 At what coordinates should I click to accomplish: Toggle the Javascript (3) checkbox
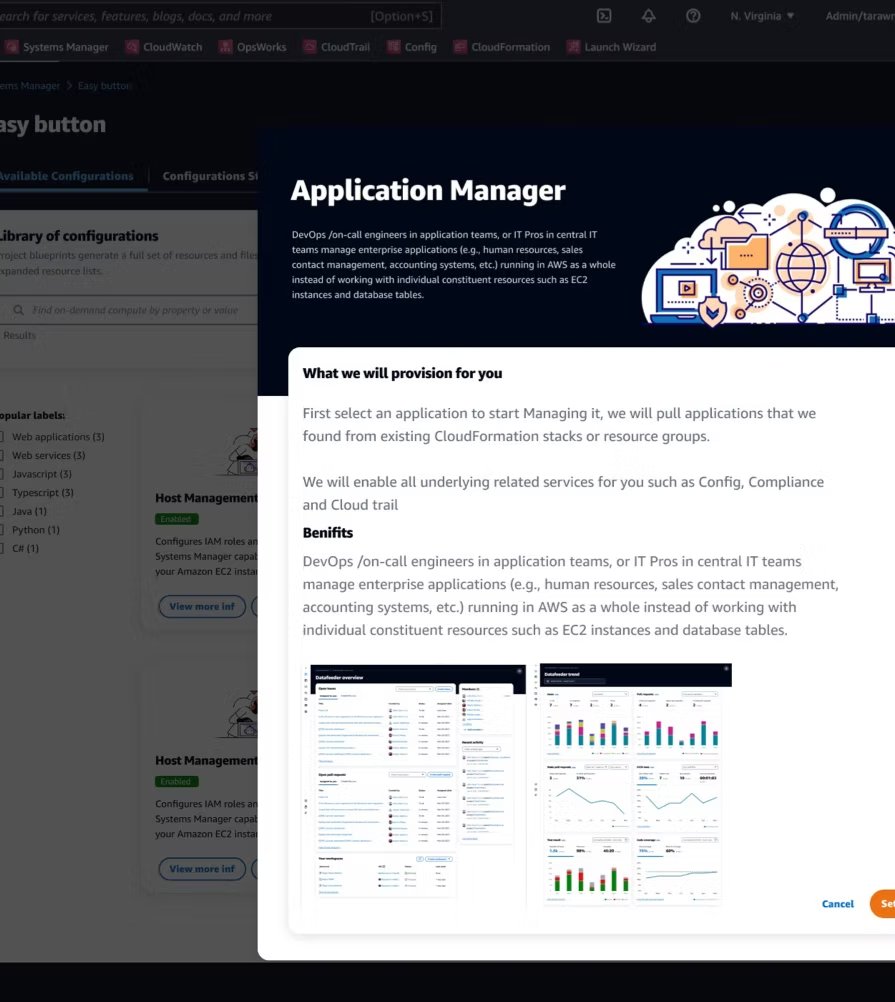(x=2, y=474)
